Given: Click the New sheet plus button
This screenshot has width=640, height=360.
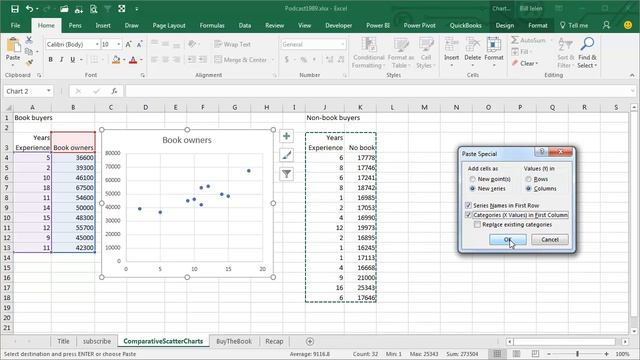Looking at the screenshot, I should click(310, 341).
